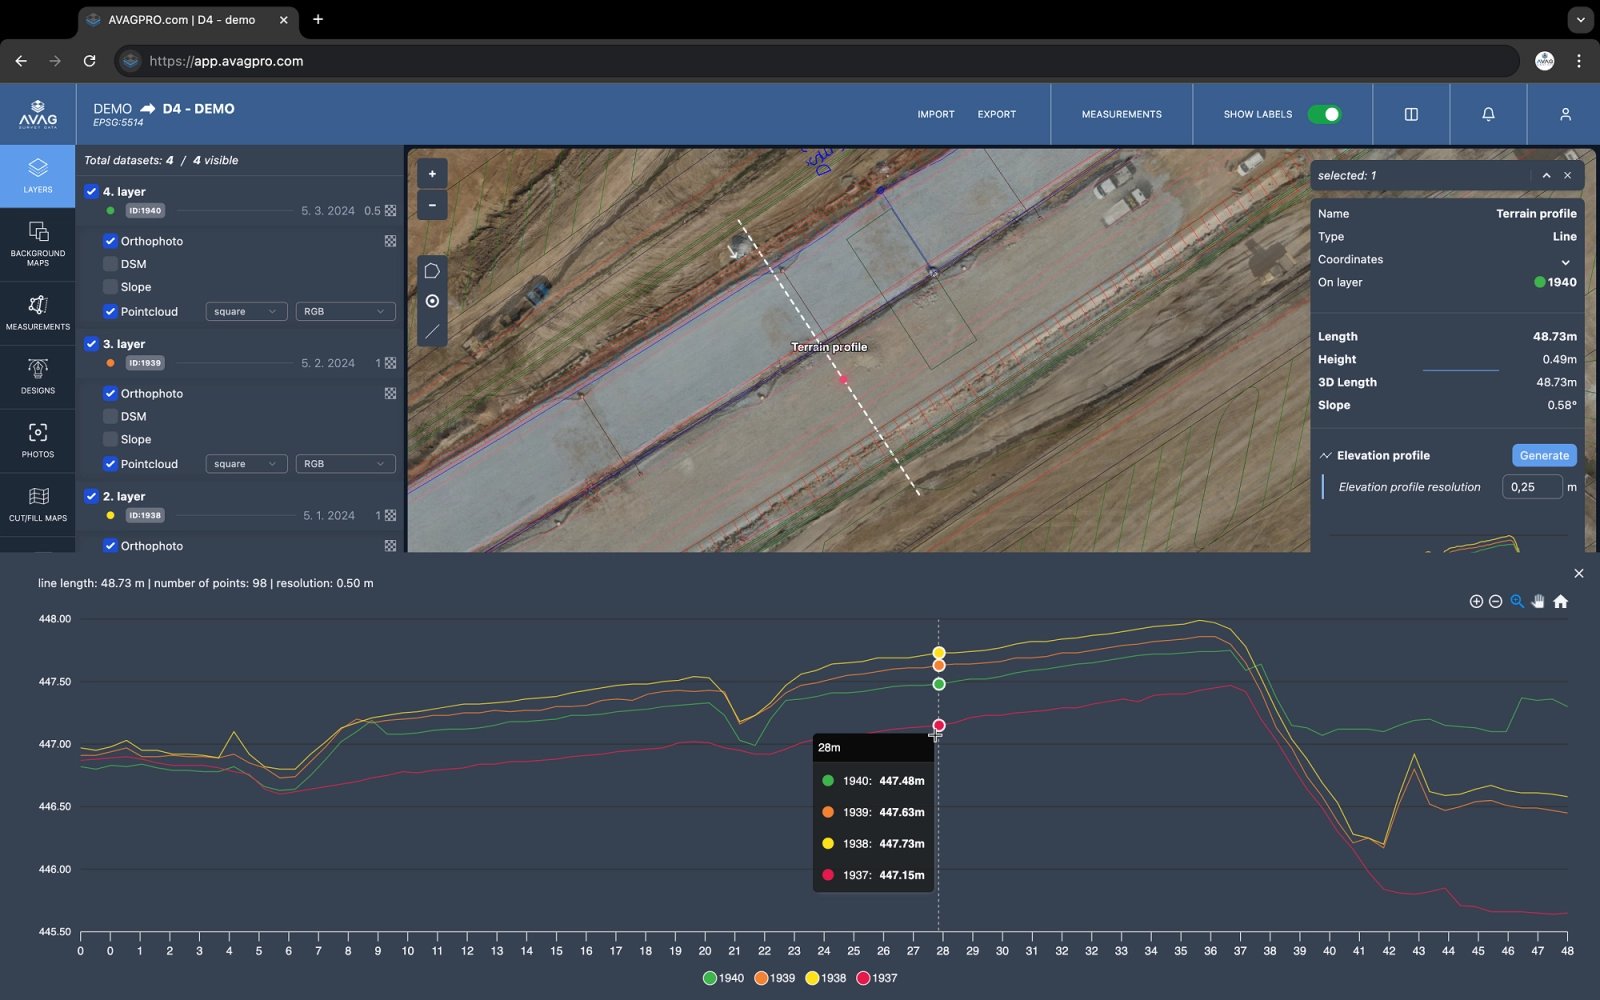The image size is (1600, 1000).
Task: Open the Measurements sidebar panel
Action: [x=38, y=312]
